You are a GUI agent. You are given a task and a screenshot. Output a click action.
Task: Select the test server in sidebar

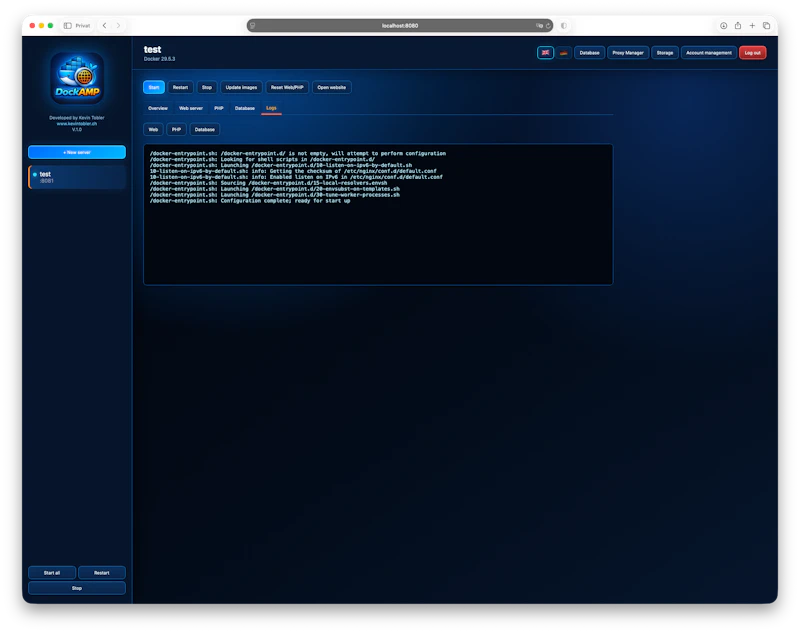tap(77, 177)
